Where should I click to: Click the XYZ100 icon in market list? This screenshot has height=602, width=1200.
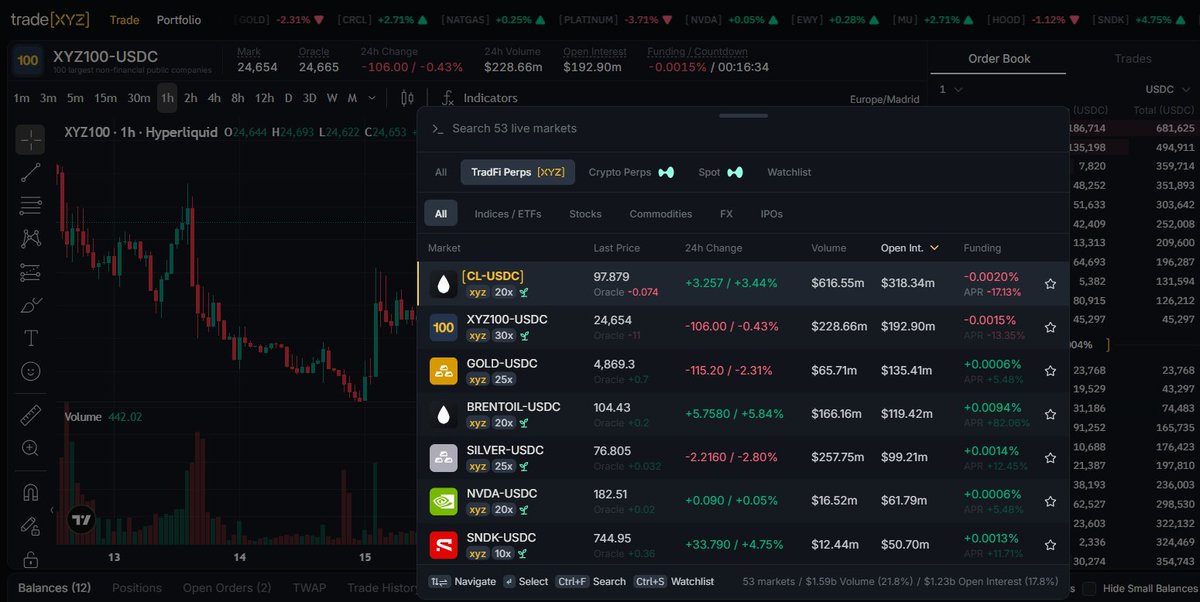pos(444,327)
